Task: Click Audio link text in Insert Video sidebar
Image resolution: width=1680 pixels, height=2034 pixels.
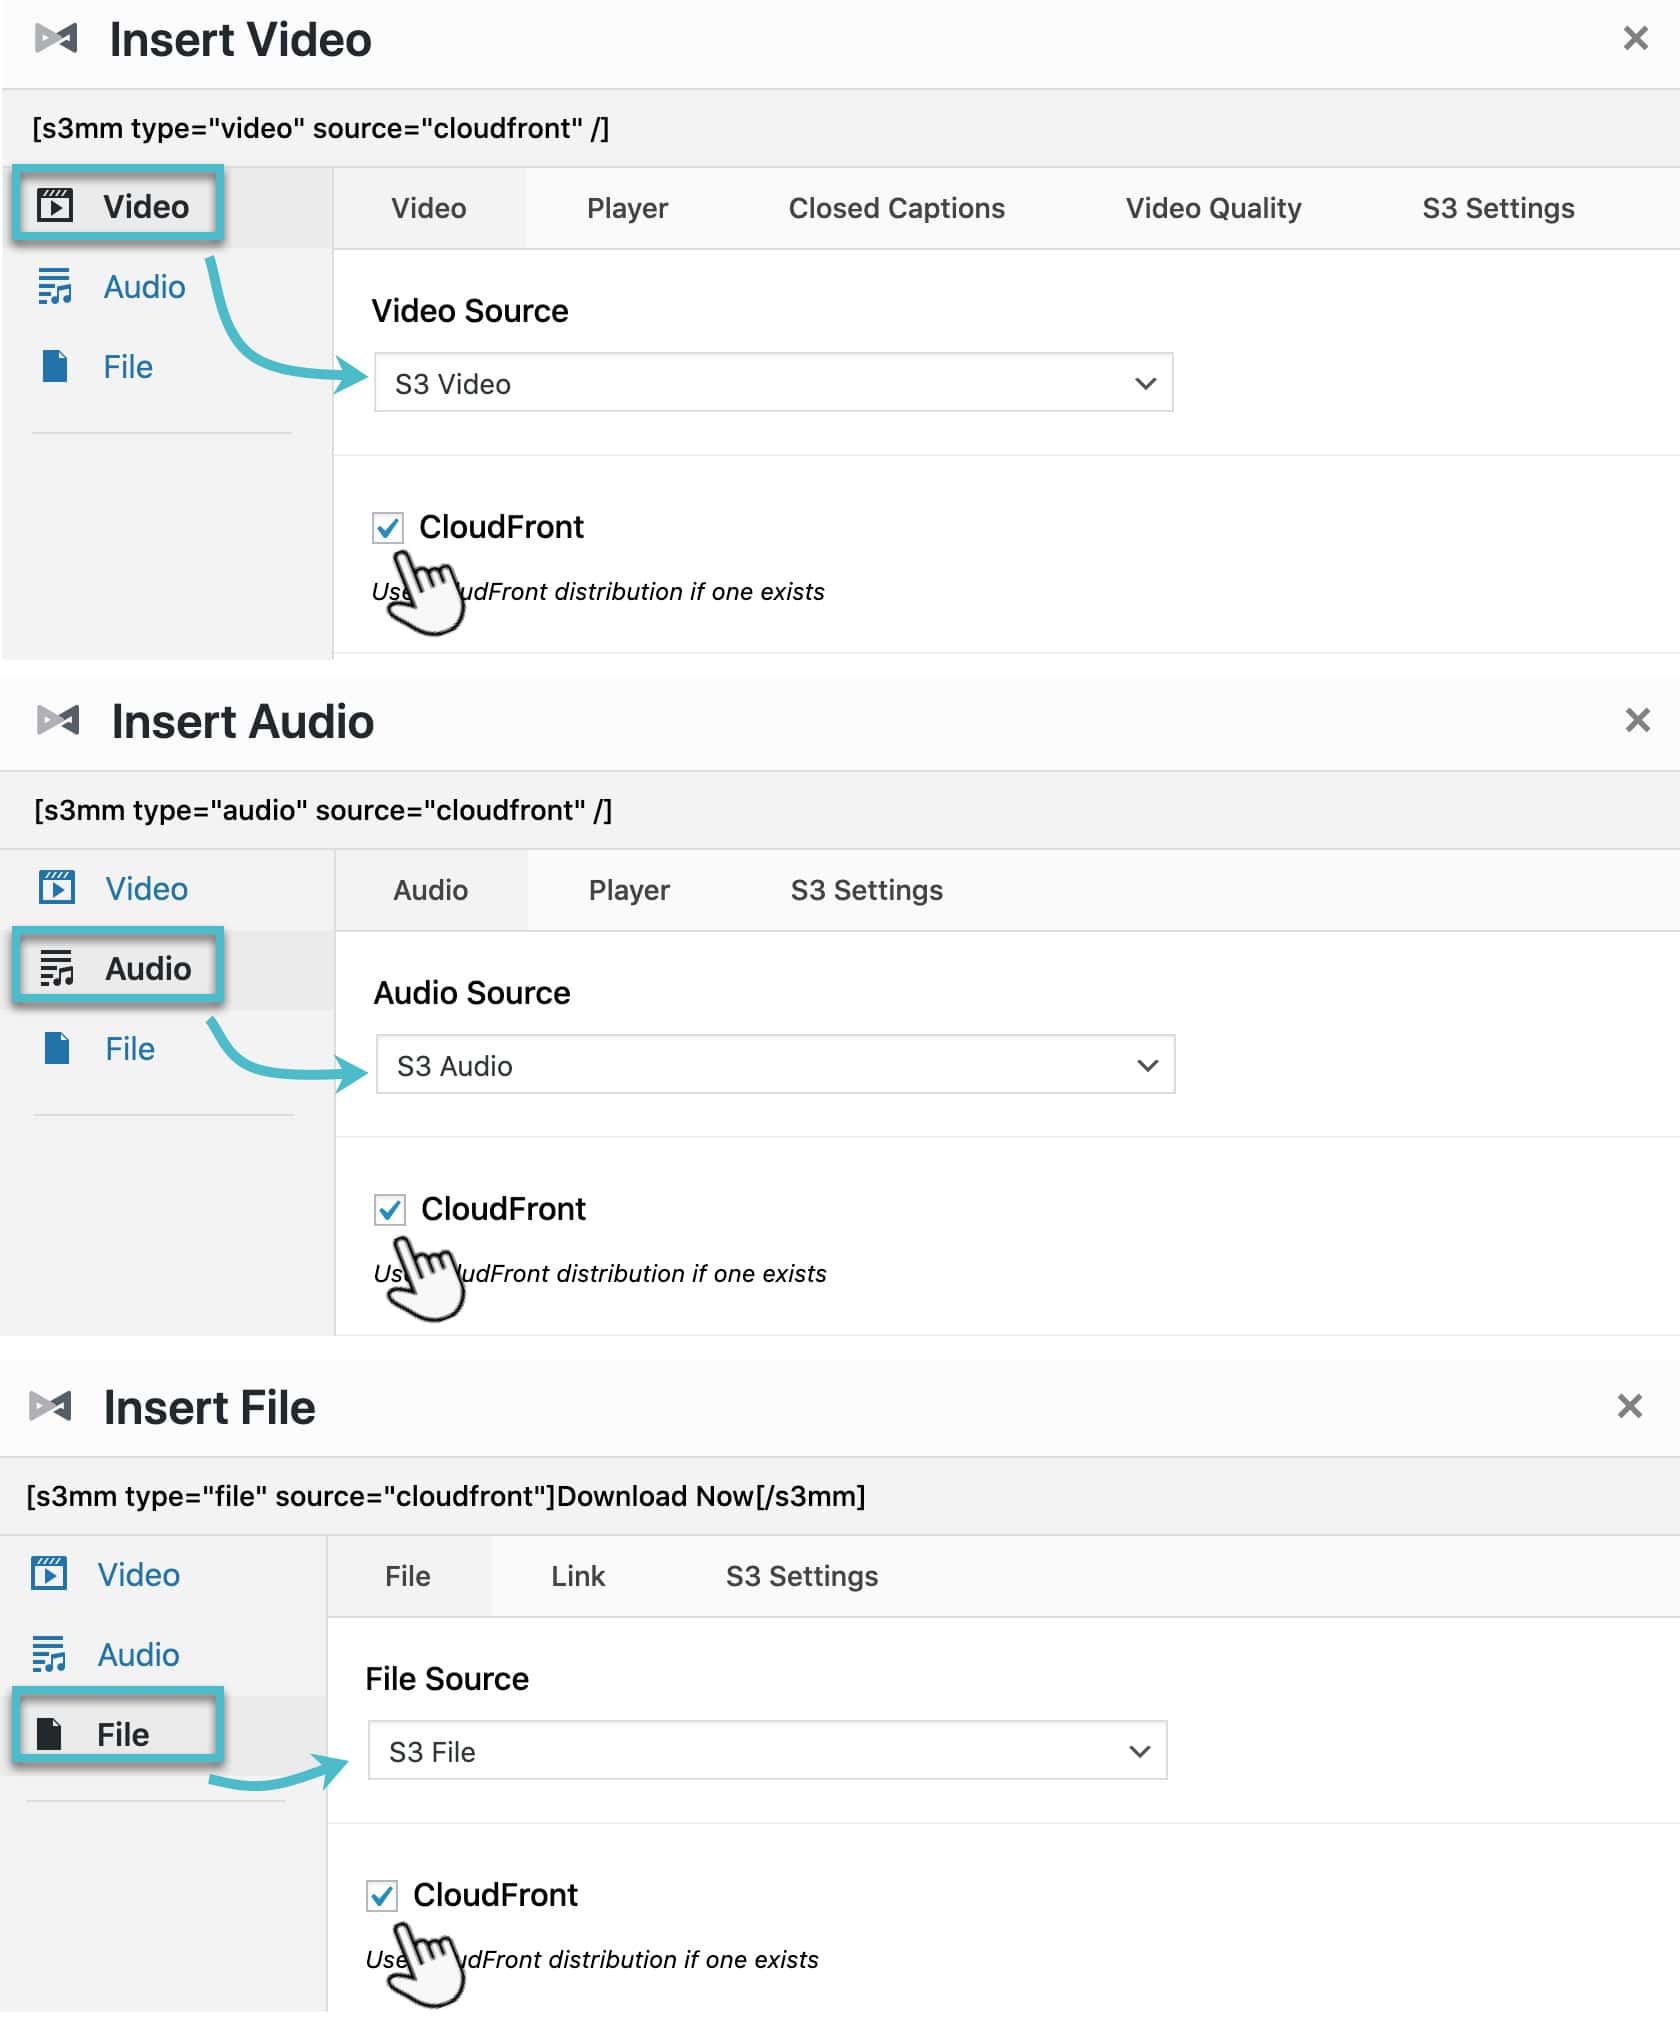Action: pyautogui.click(x=144, y=287)
